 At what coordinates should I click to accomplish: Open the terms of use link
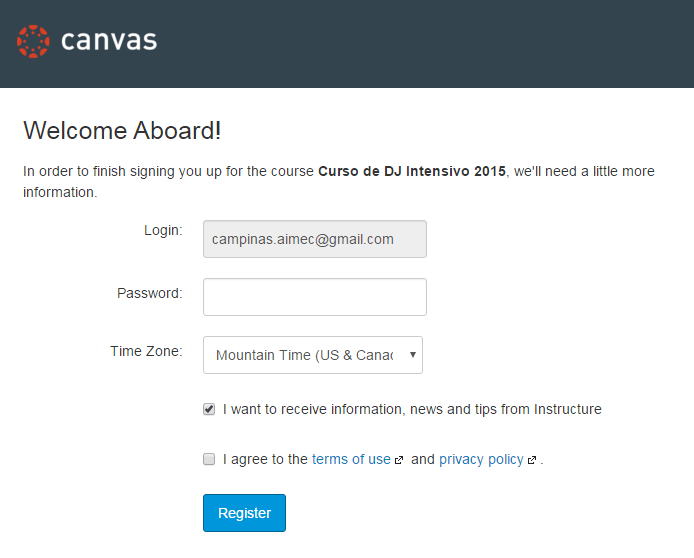[351, 459]
